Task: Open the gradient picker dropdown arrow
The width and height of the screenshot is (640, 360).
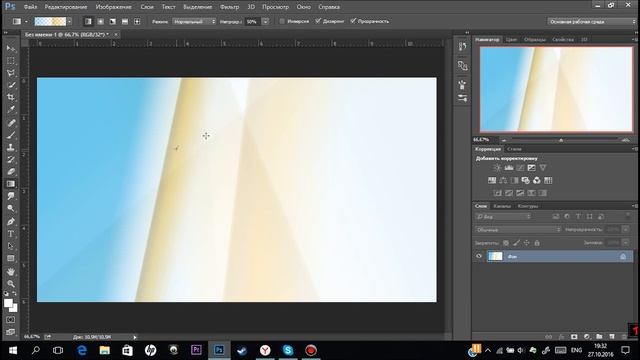Action: click(70, 21)
